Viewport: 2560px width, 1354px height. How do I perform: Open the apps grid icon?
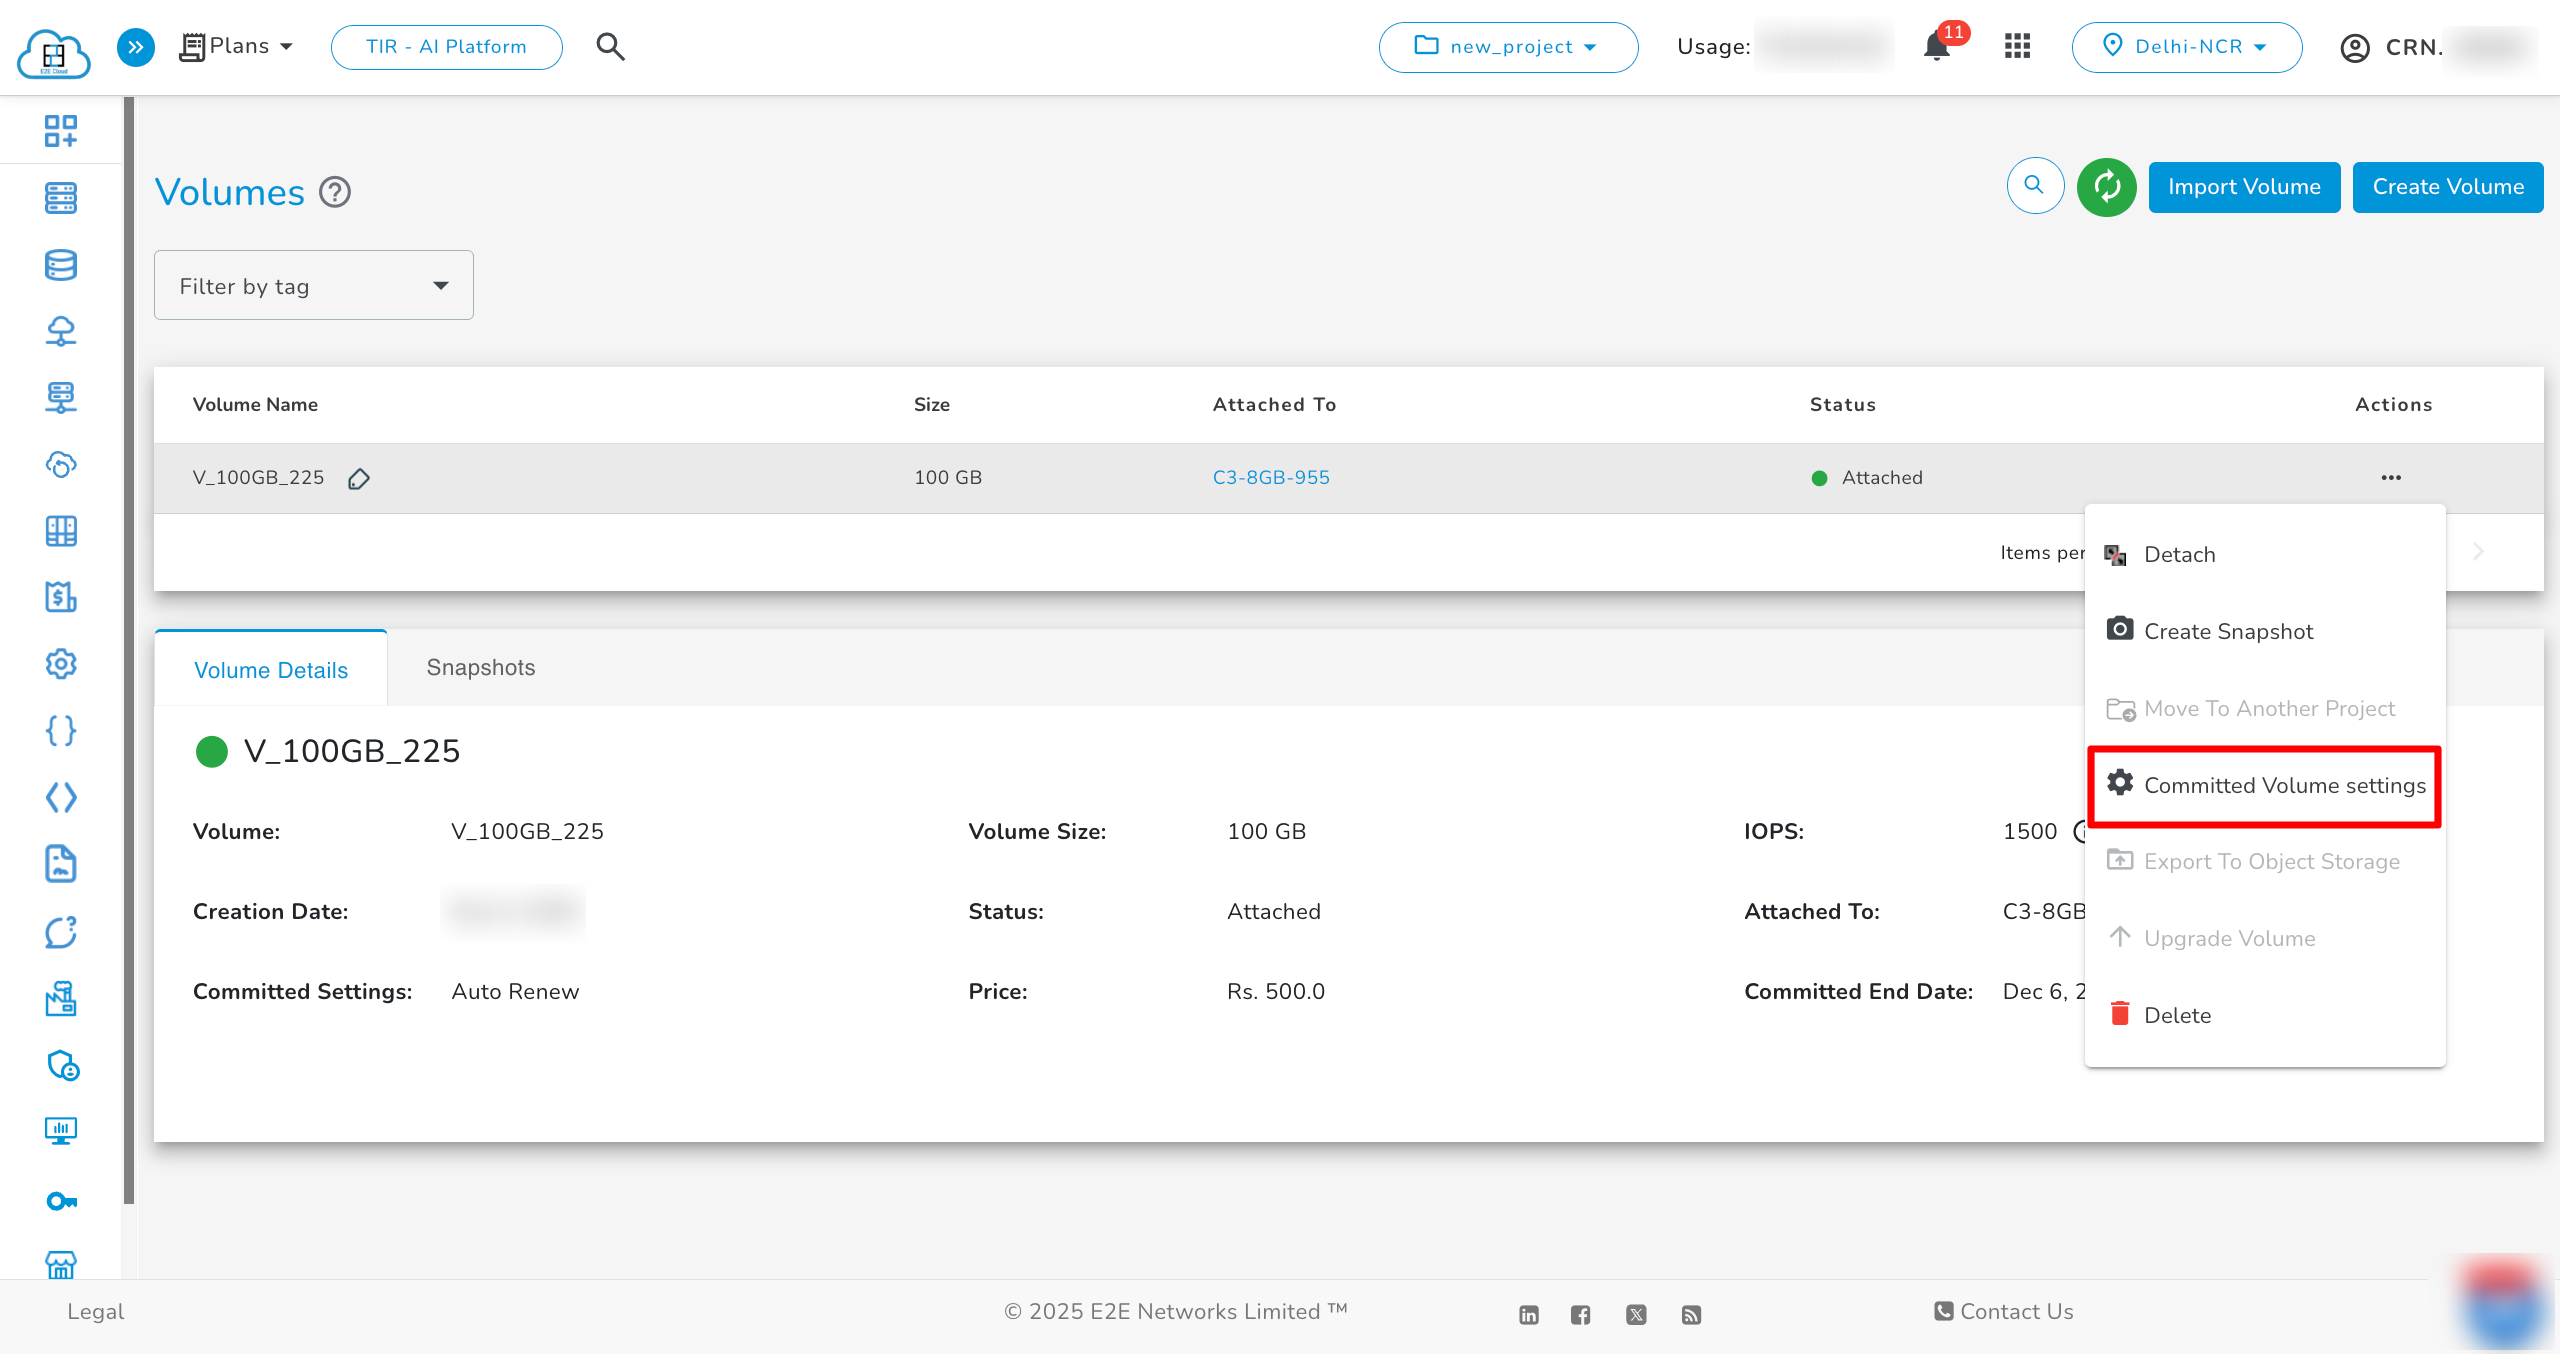tap(2017, 47)
